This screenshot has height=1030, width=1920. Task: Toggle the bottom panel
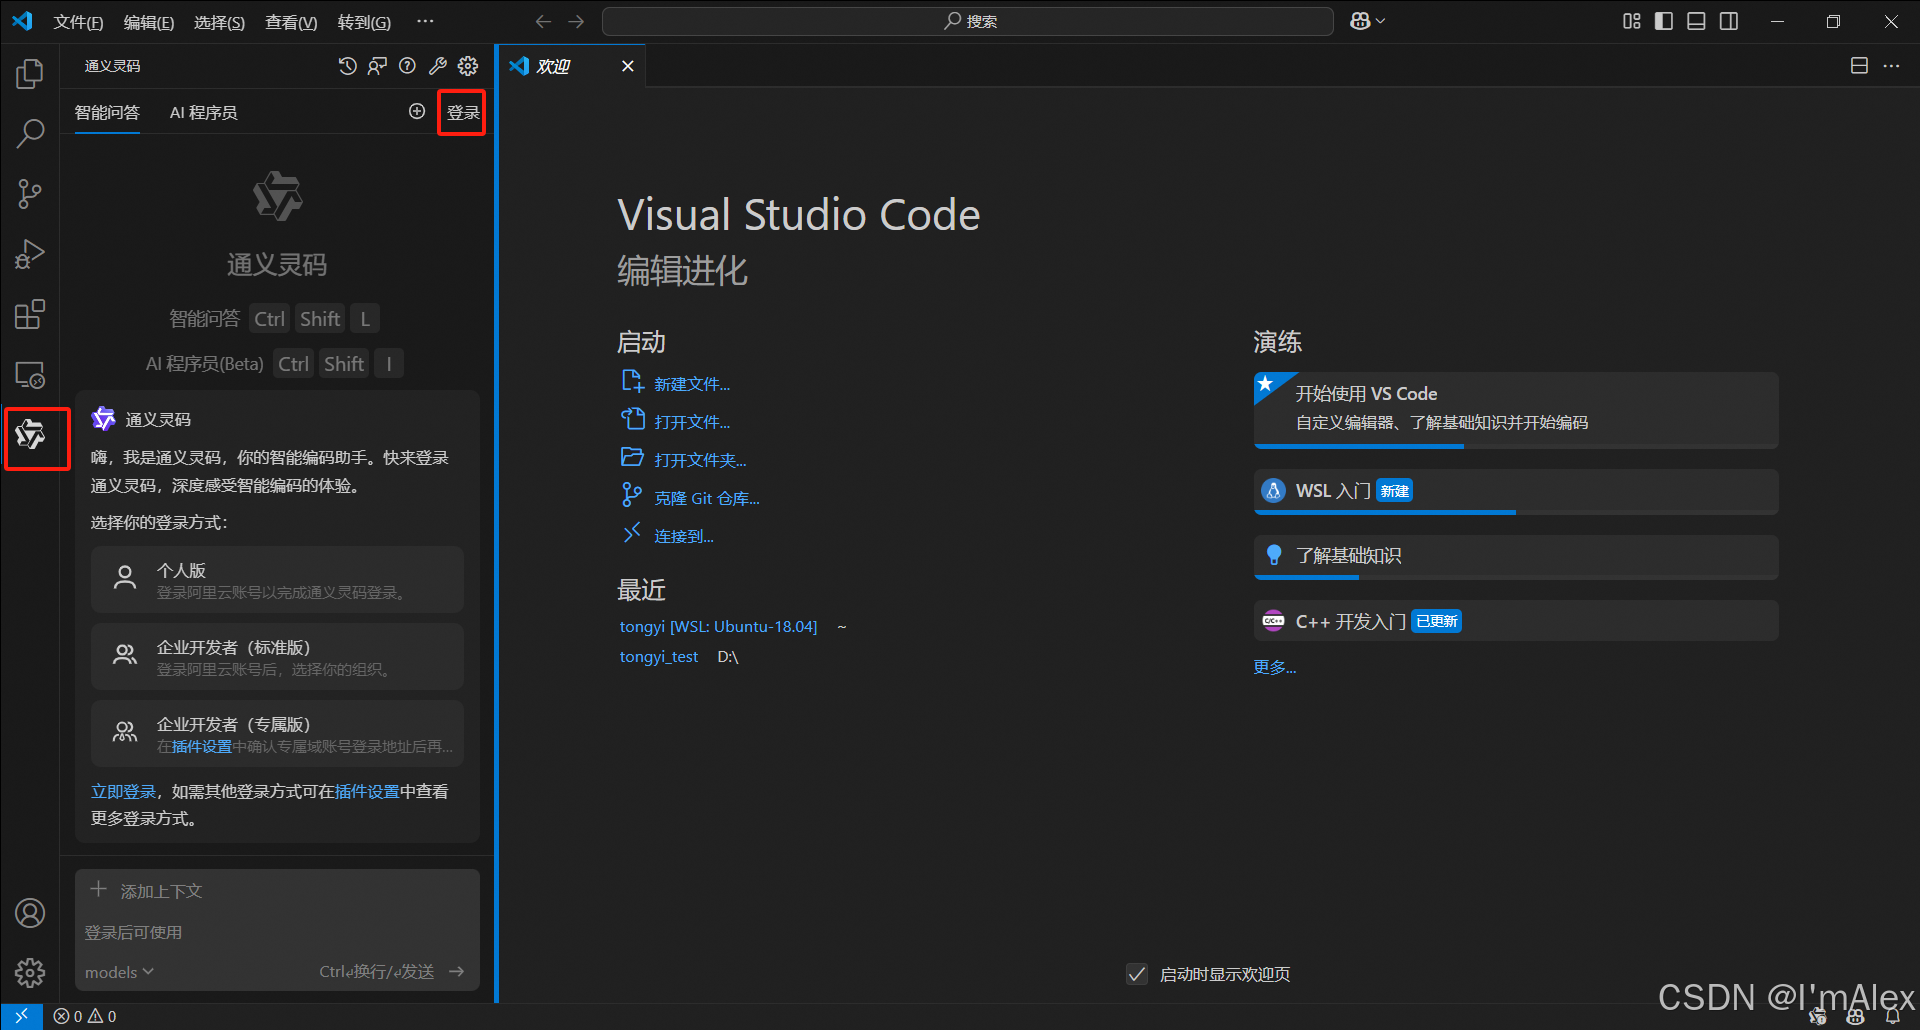[1697, 21]
